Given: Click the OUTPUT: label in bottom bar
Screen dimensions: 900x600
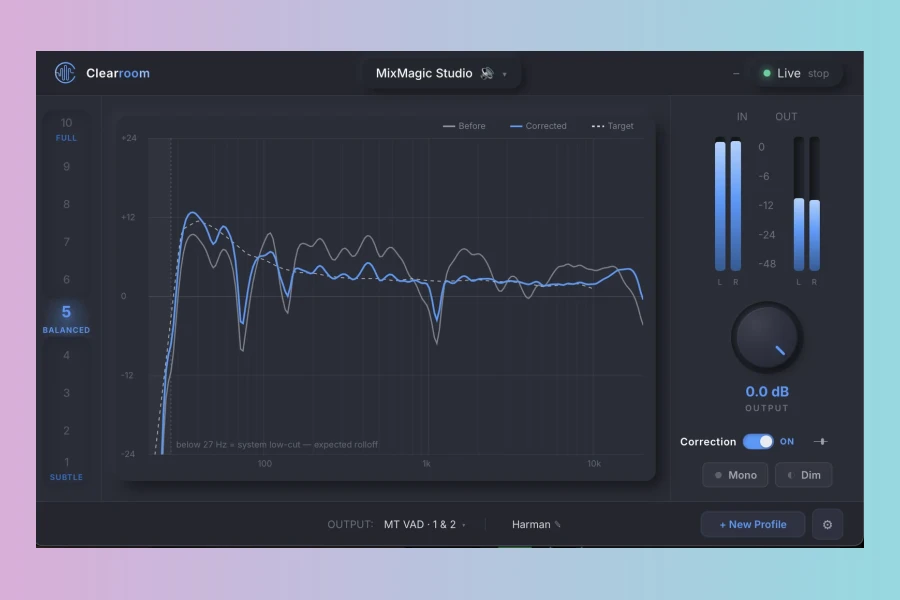Looking at the screenshot, I should pos(350,524).
